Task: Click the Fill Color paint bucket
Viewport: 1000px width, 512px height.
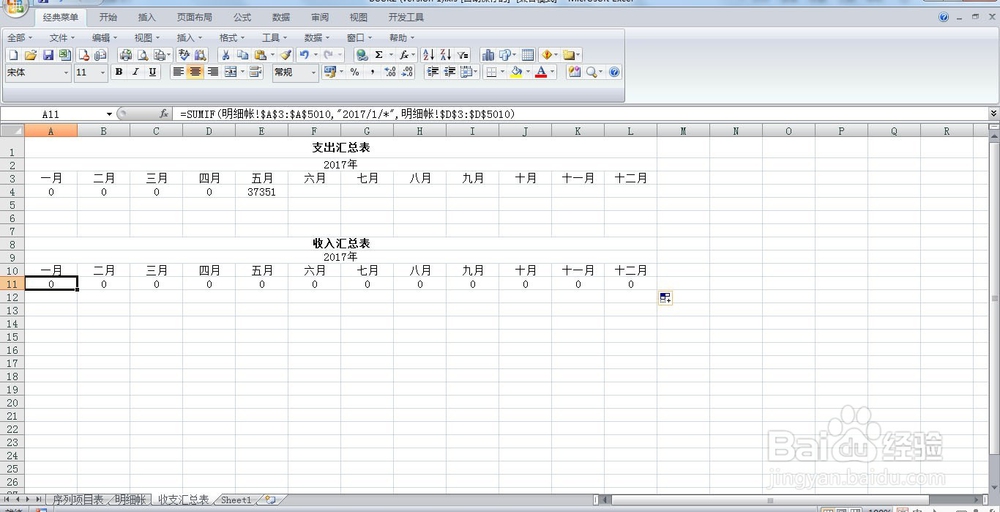Action: (516, 72)
